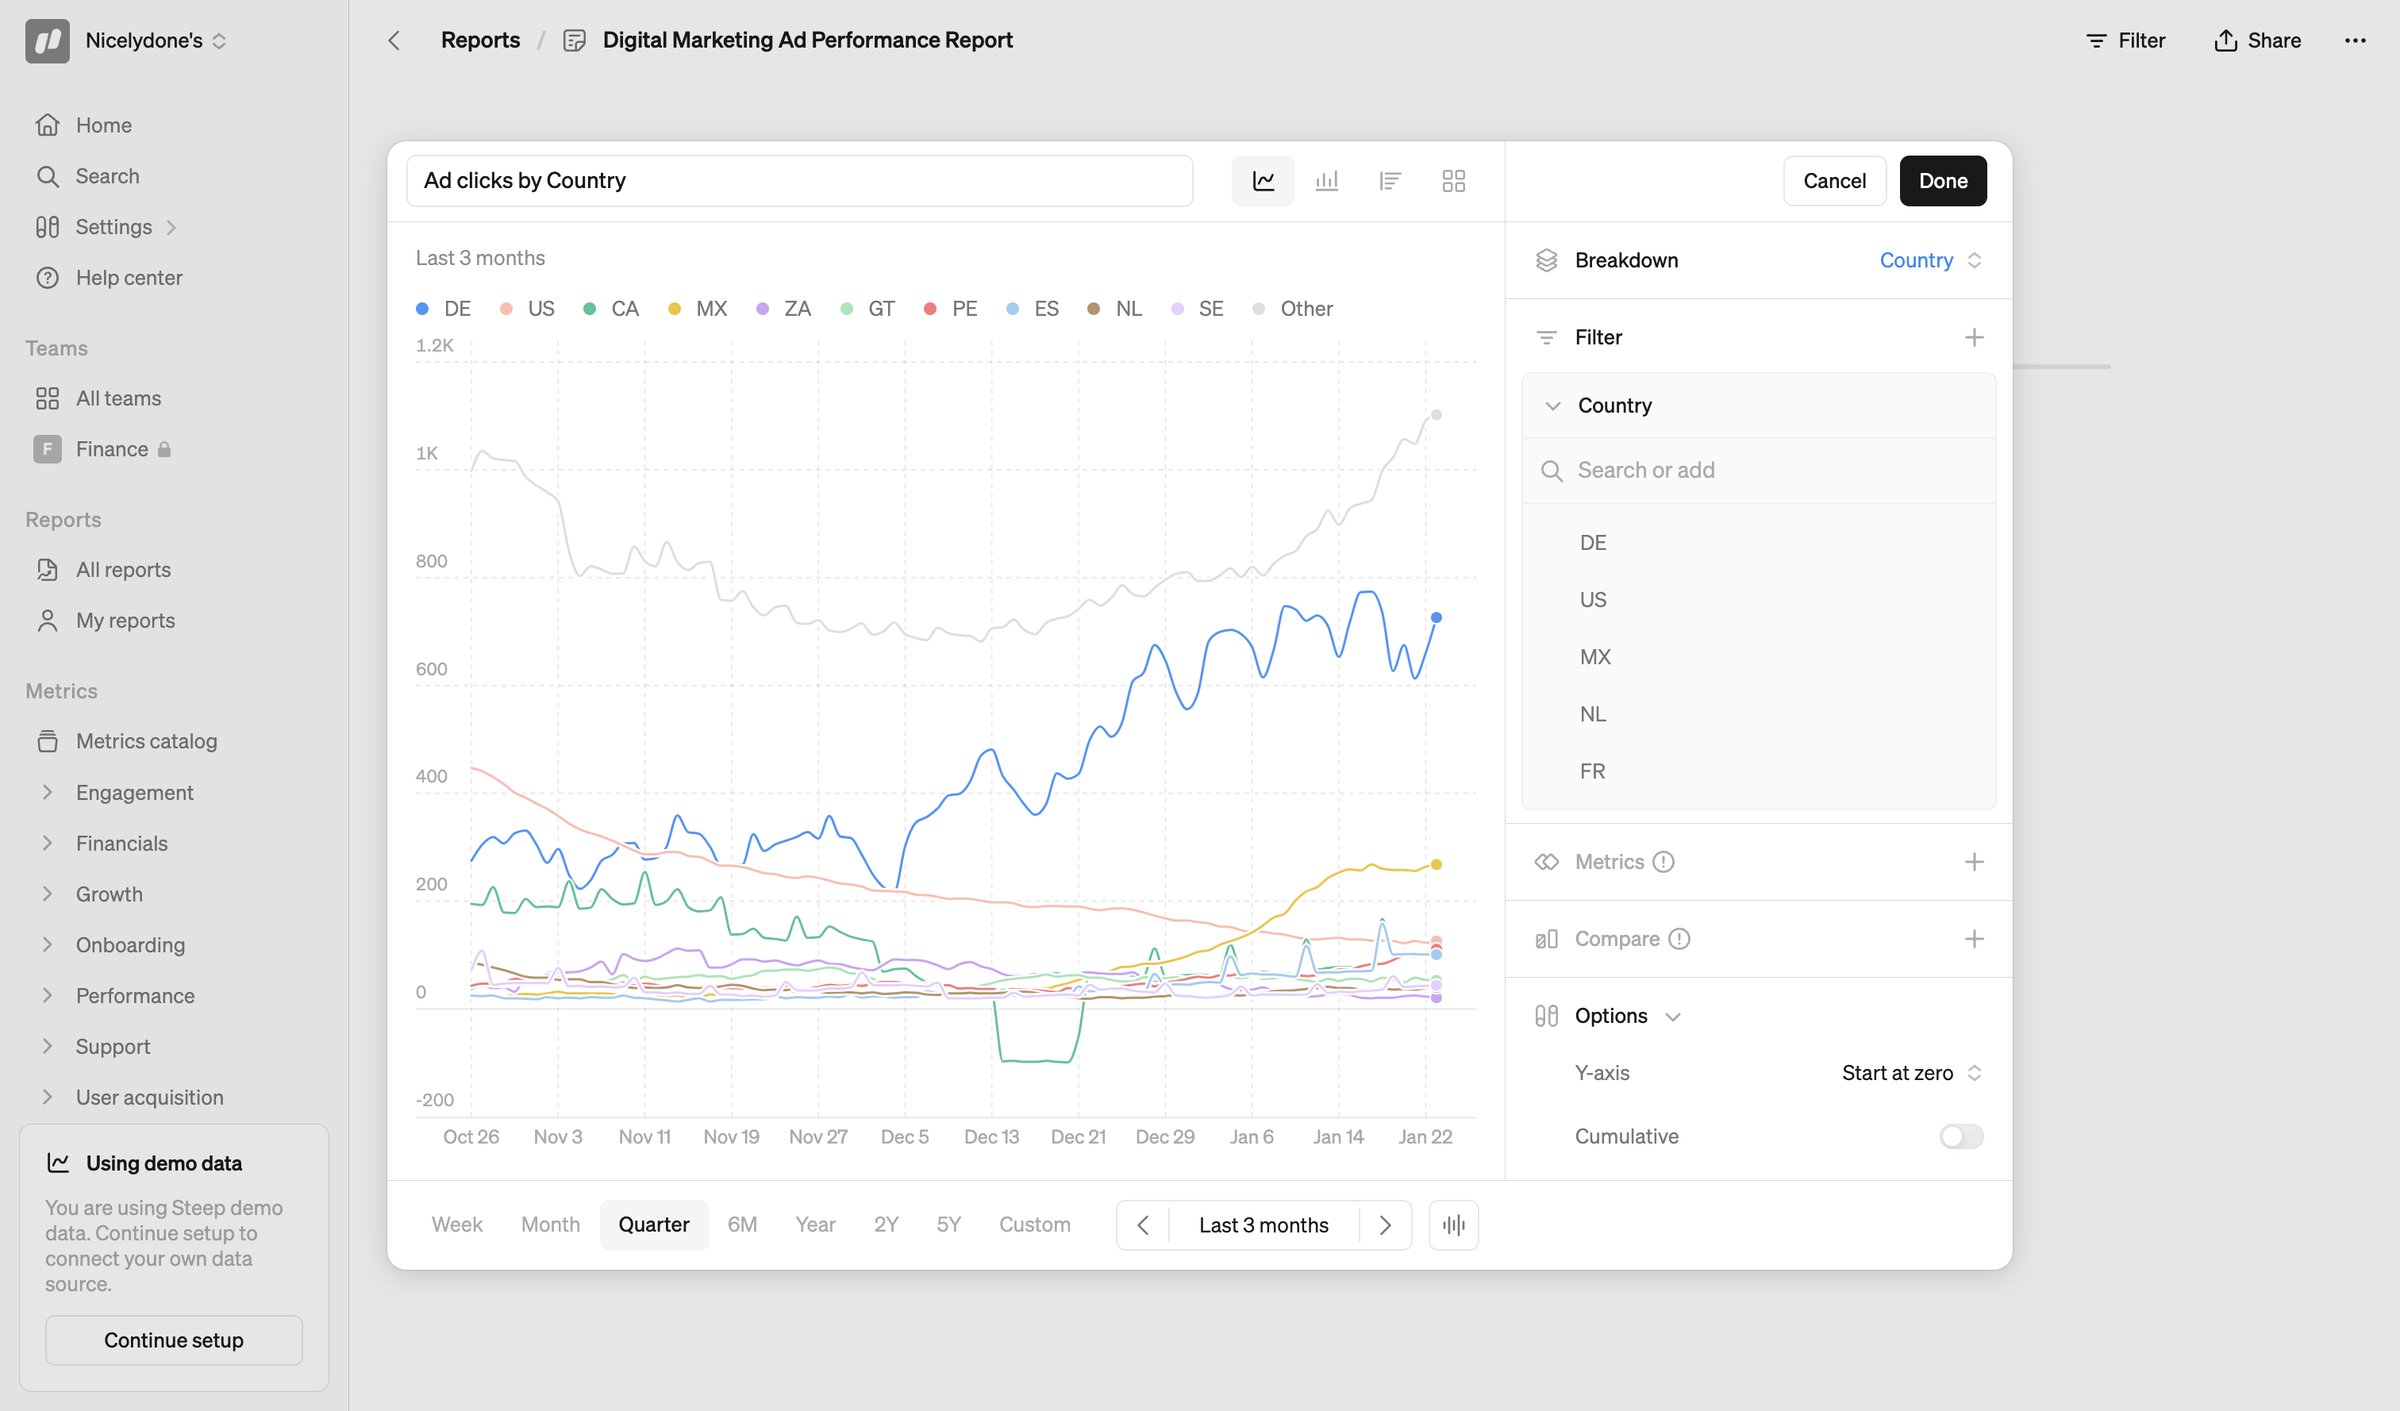The image size is (2400, 1411).
Task: Switch to the bar chart view icon
Action: [x=1327, y=181]
